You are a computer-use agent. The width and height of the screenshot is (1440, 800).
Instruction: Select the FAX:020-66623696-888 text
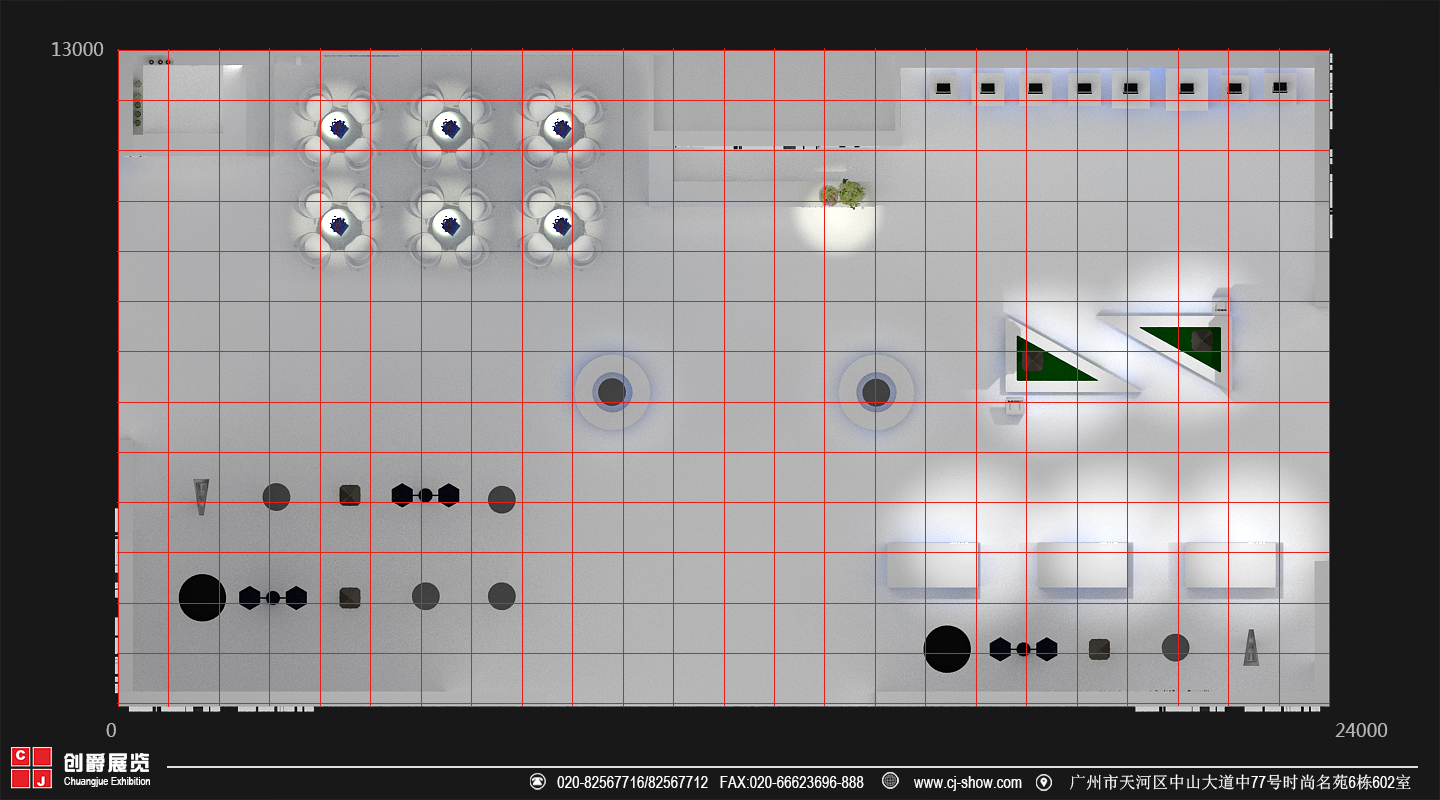coord(791,782)
